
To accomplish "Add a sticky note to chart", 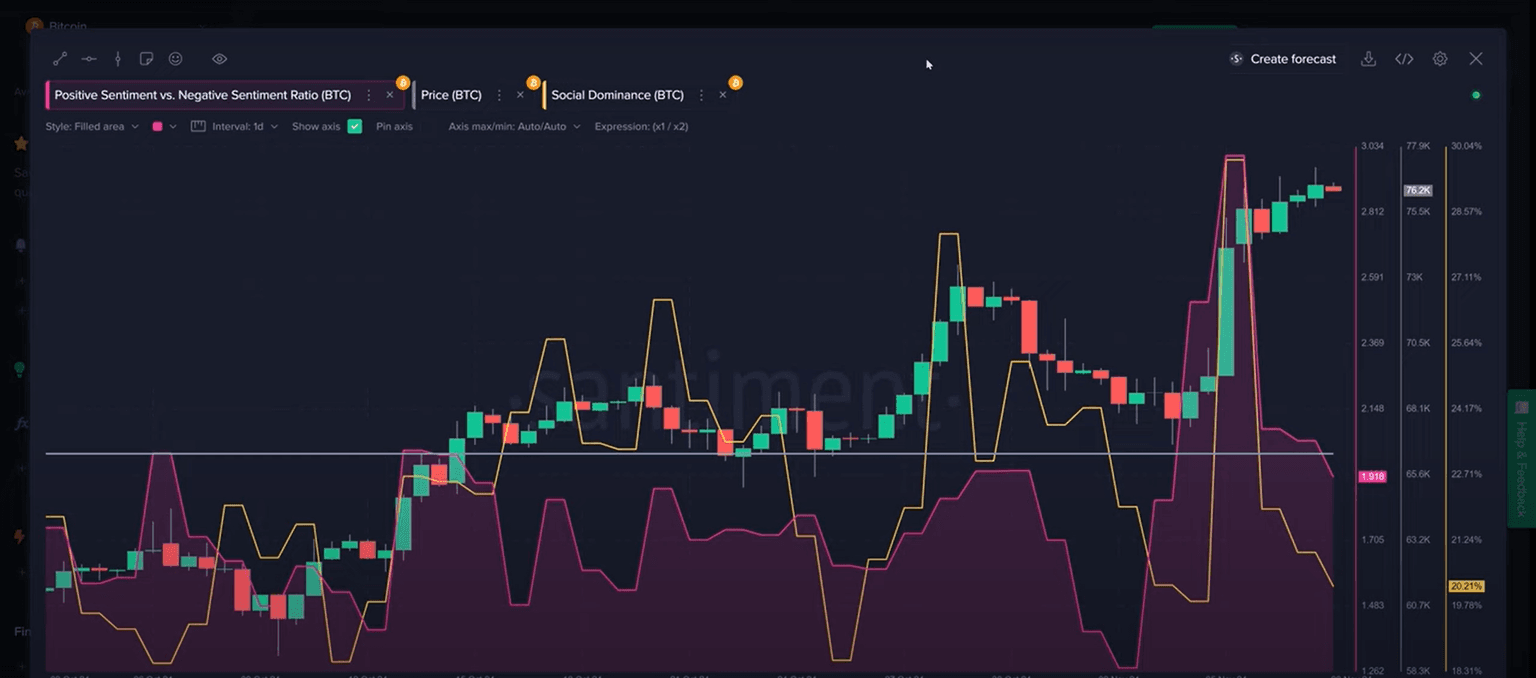I will [146, 59].
